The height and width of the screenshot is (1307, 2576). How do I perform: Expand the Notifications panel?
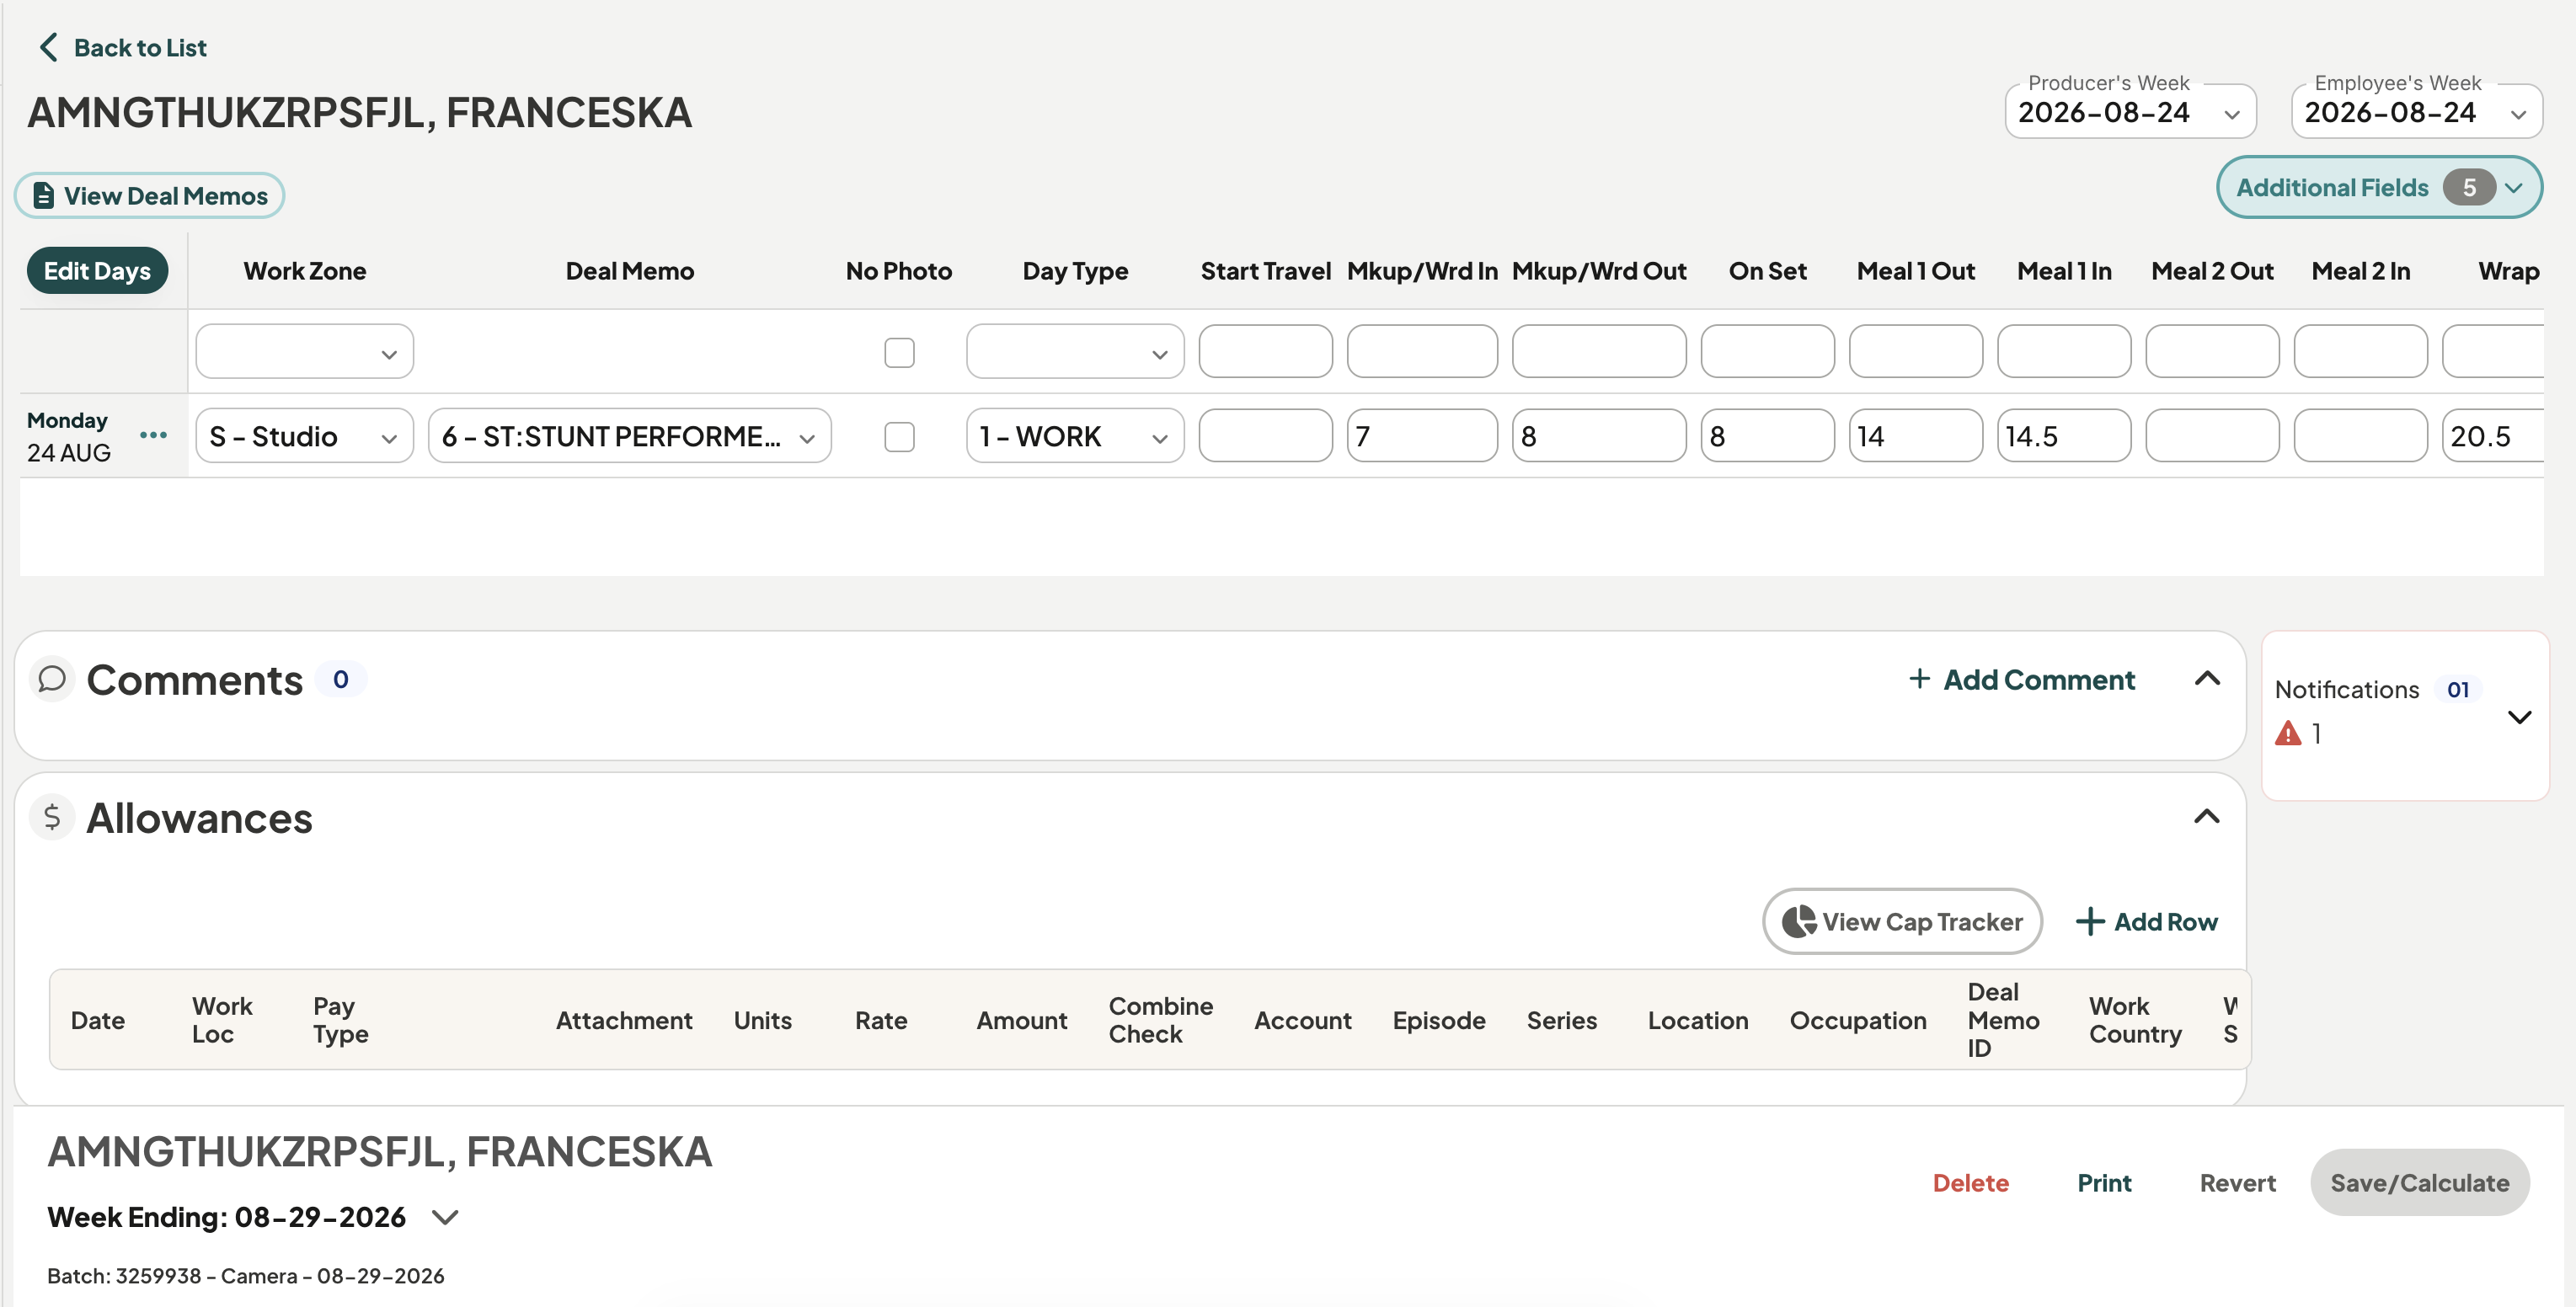(2519, 717)
